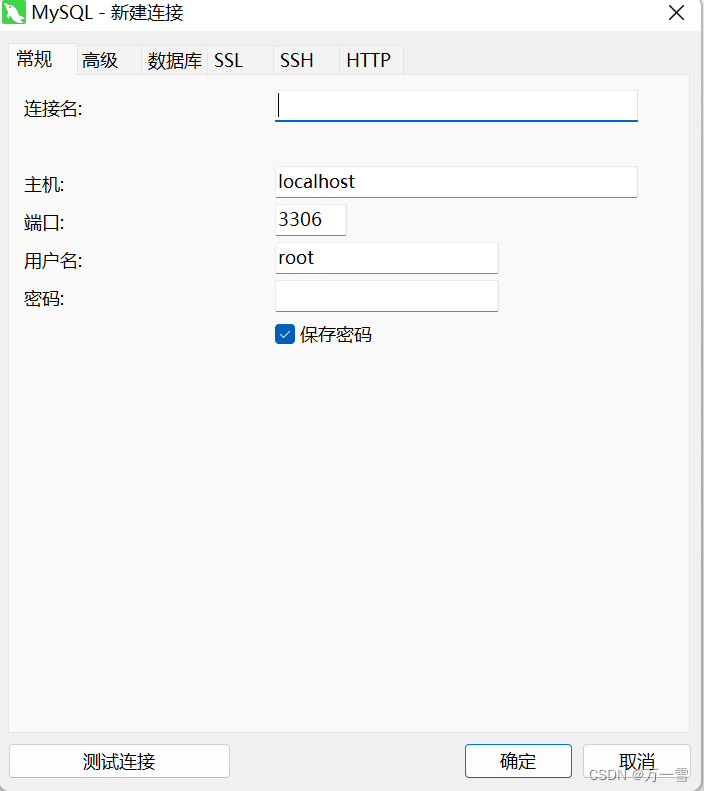Open the 数据库 tab

coord(174,61)
